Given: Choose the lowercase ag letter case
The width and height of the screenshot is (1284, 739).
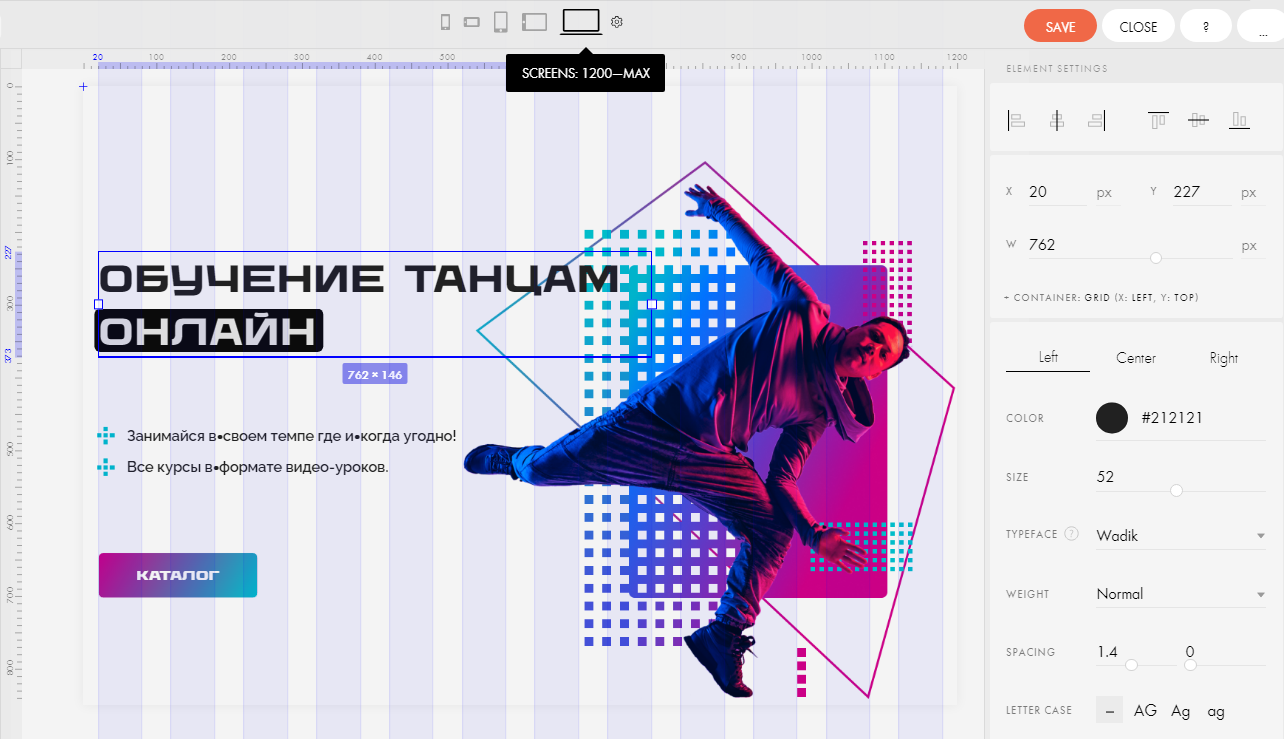Looking at the screenshot, I should [x=1216, y=712].
